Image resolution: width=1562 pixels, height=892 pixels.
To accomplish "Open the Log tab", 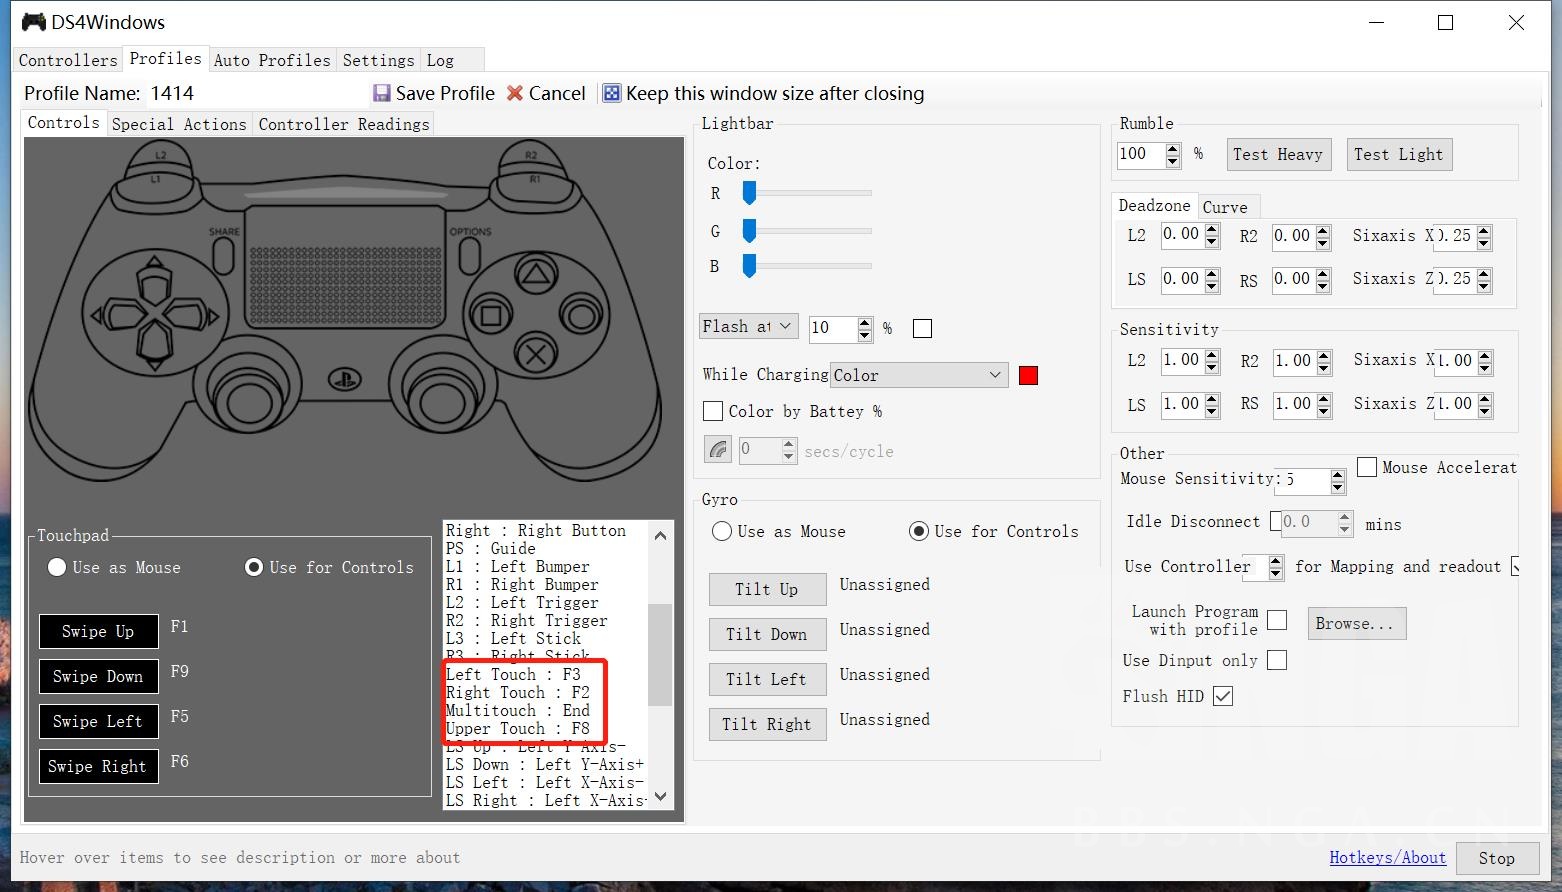I will click(440, 60).
